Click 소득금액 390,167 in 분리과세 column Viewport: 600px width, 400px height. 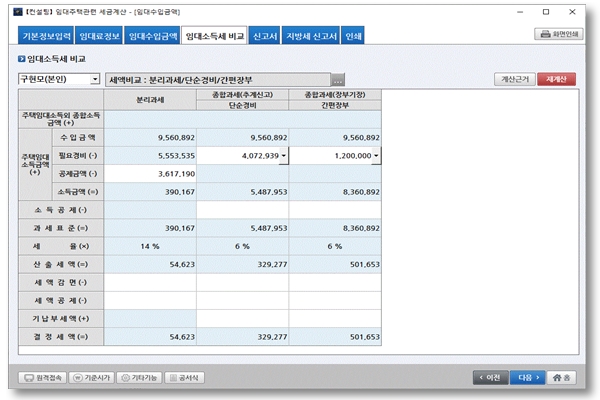point(150,192)
